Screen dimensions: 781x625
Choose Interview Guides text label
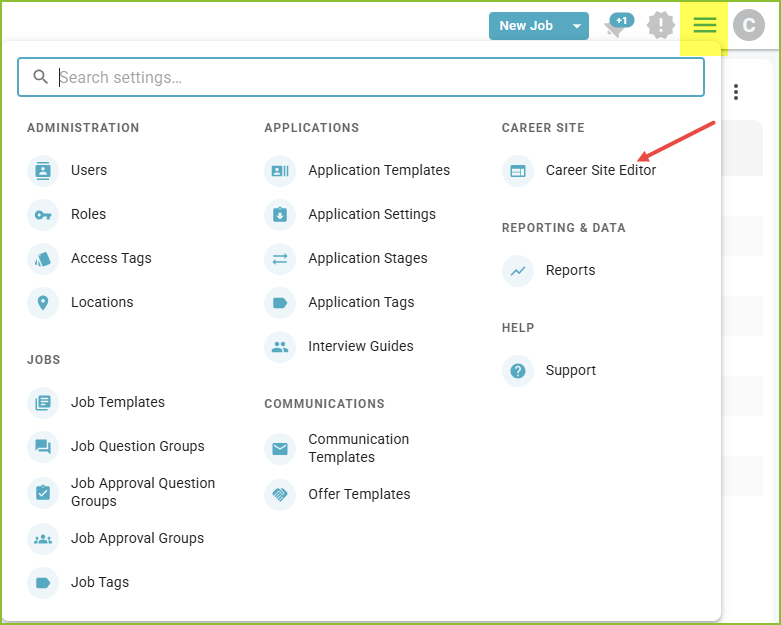click(361, 346)
